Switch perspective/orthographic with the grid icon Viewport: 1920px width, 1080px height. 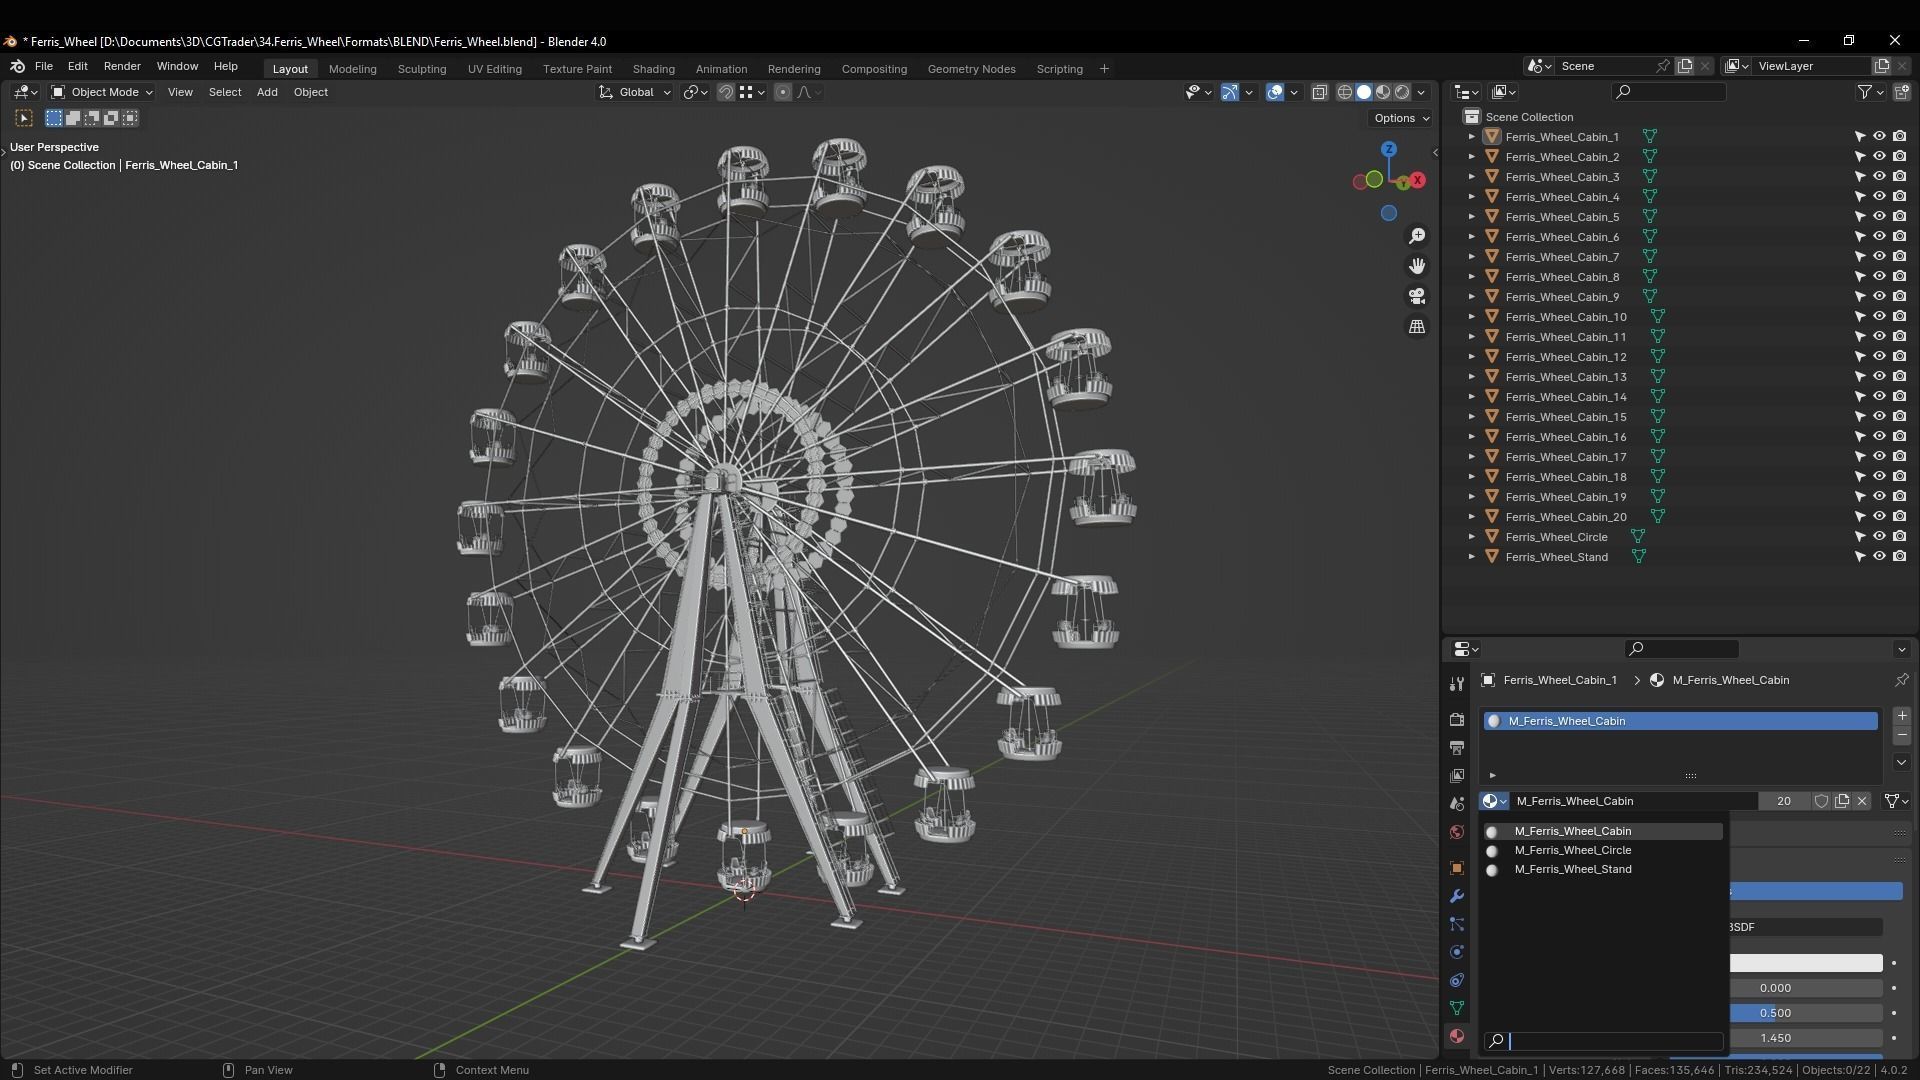pyautogui.click(x=1417, y=327)
